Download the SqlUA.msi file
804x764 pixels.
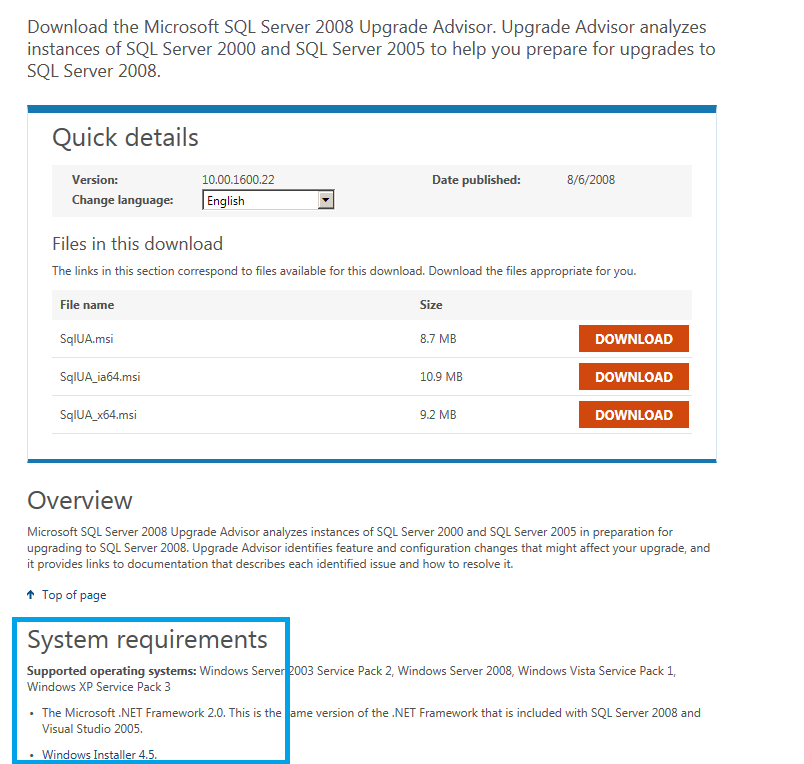coord(633,339)
